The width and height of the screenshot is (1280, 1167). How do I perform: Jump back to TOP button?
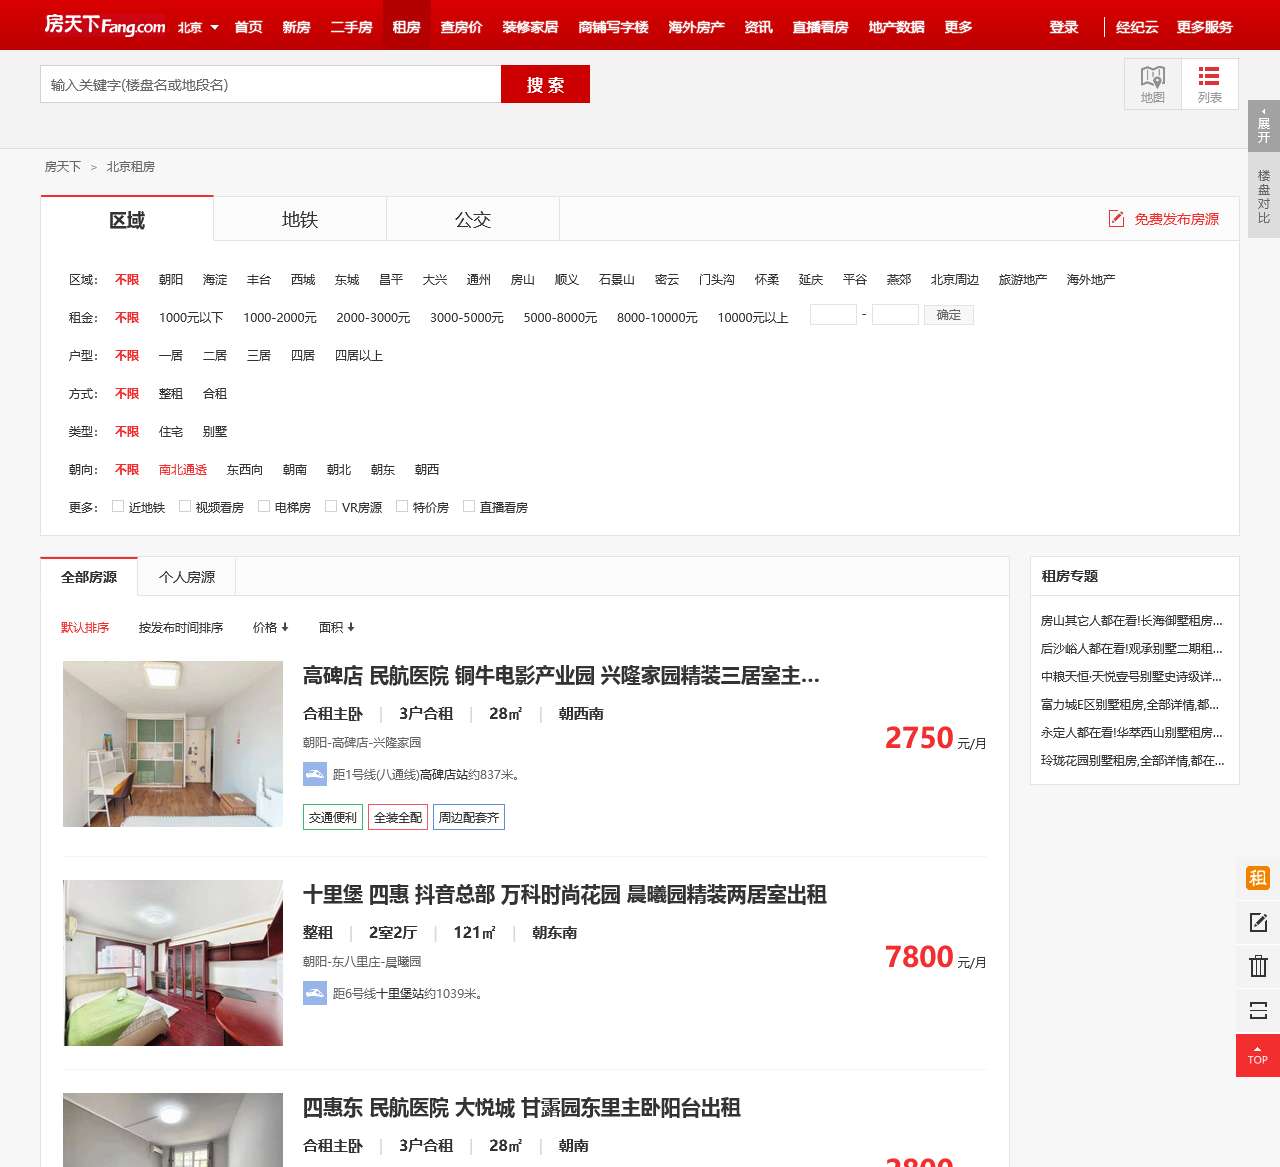click(1258, 1055)
